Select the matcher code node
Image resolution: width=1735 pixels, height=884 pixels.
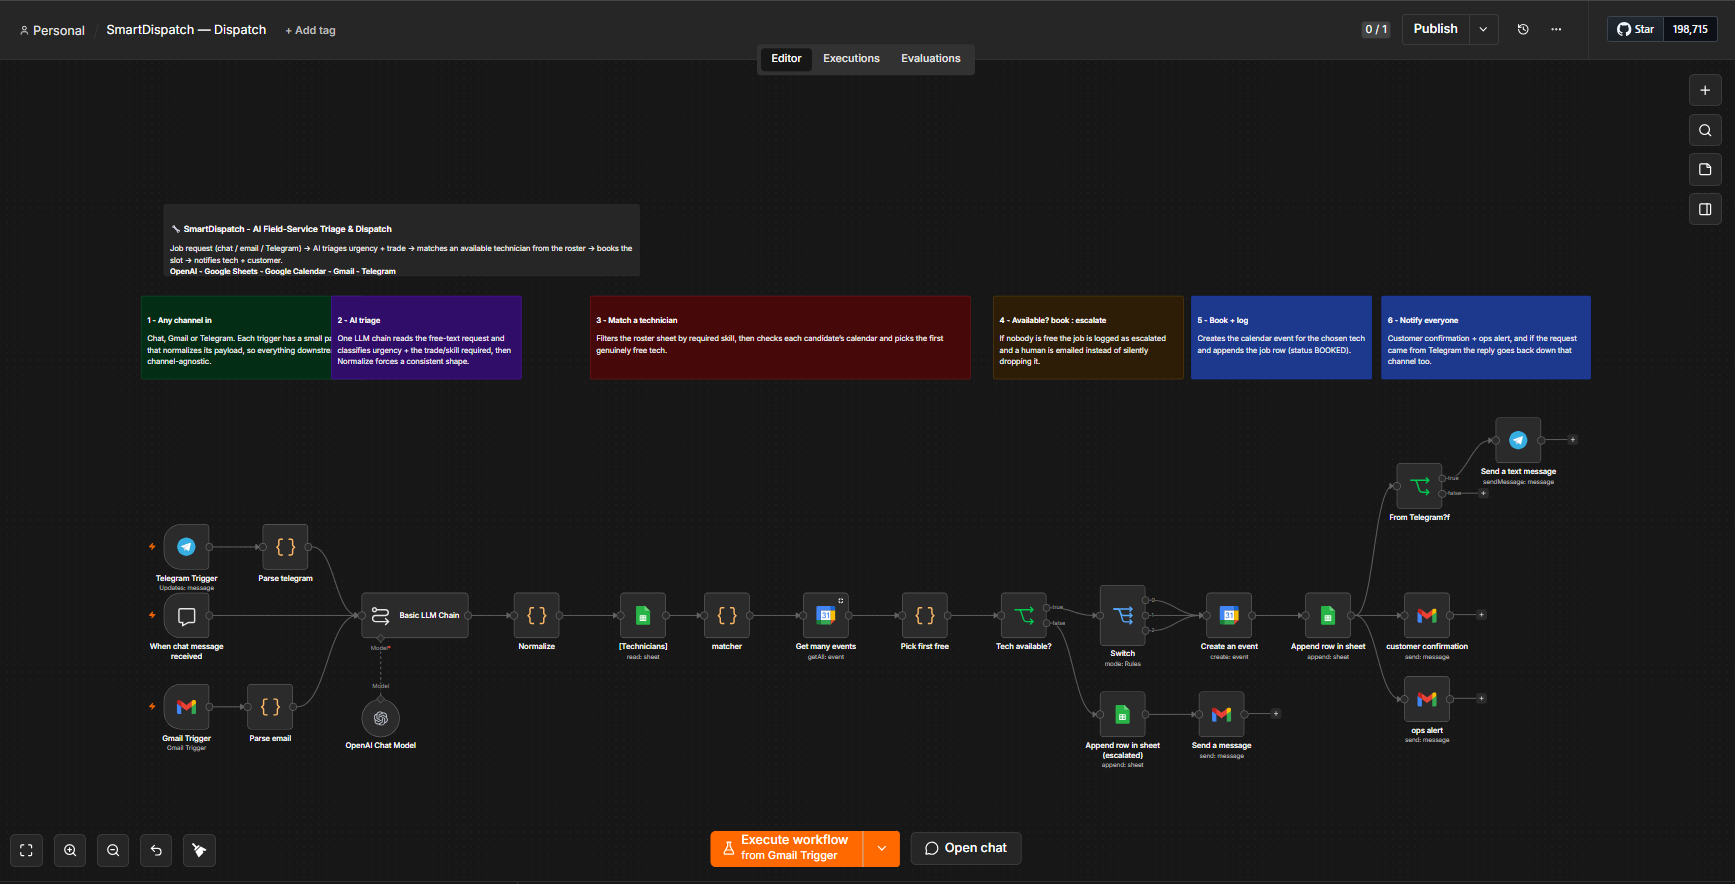[727, 616]
